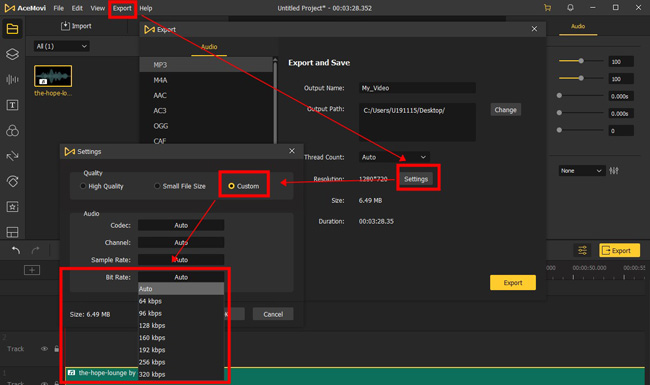
Task: Open the shopping cart icon
Action: click(x=548, y=8)
